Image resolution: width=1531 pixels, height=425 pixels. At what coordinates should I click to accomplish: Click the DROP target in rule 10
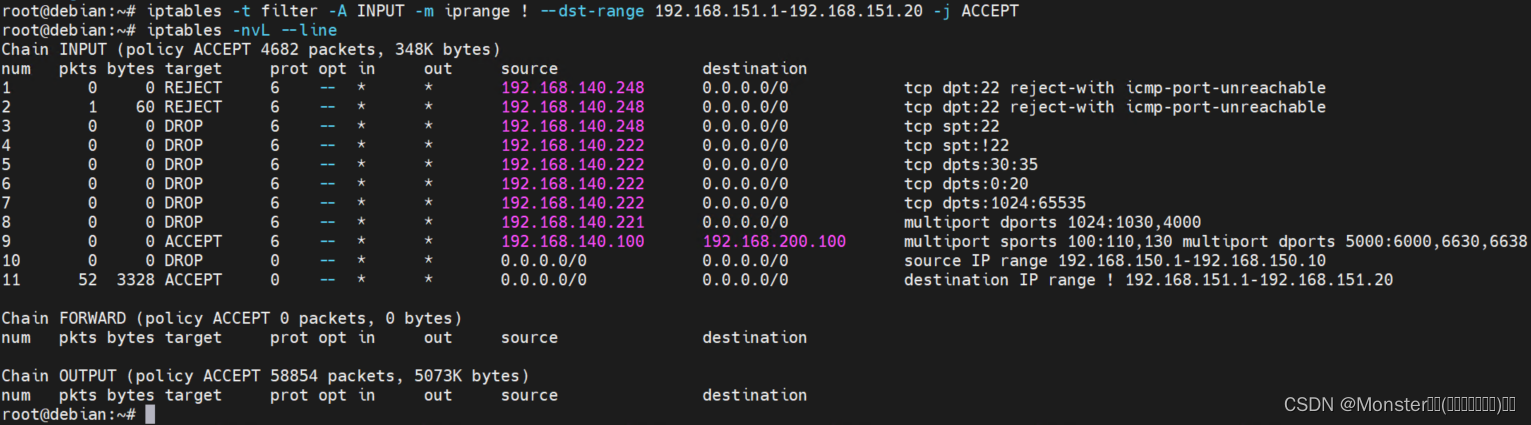click(x=184, y=260)
